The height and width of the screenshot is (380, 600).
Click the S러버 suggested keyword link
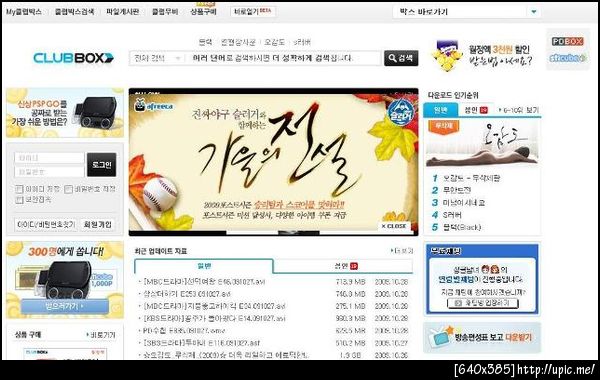point(302,42)
